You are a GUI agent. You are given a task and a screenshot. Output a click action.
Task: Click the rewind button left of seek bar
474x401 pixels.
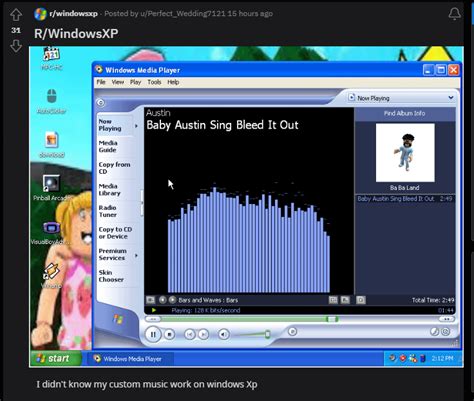(x=153, y=319)
